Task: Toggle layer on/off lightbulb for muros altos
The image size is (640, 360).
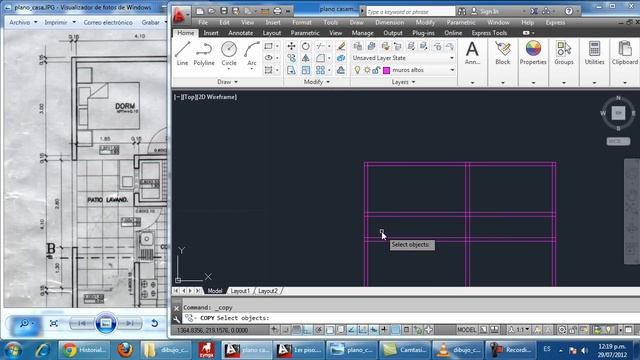Action: tap(358, 70)
